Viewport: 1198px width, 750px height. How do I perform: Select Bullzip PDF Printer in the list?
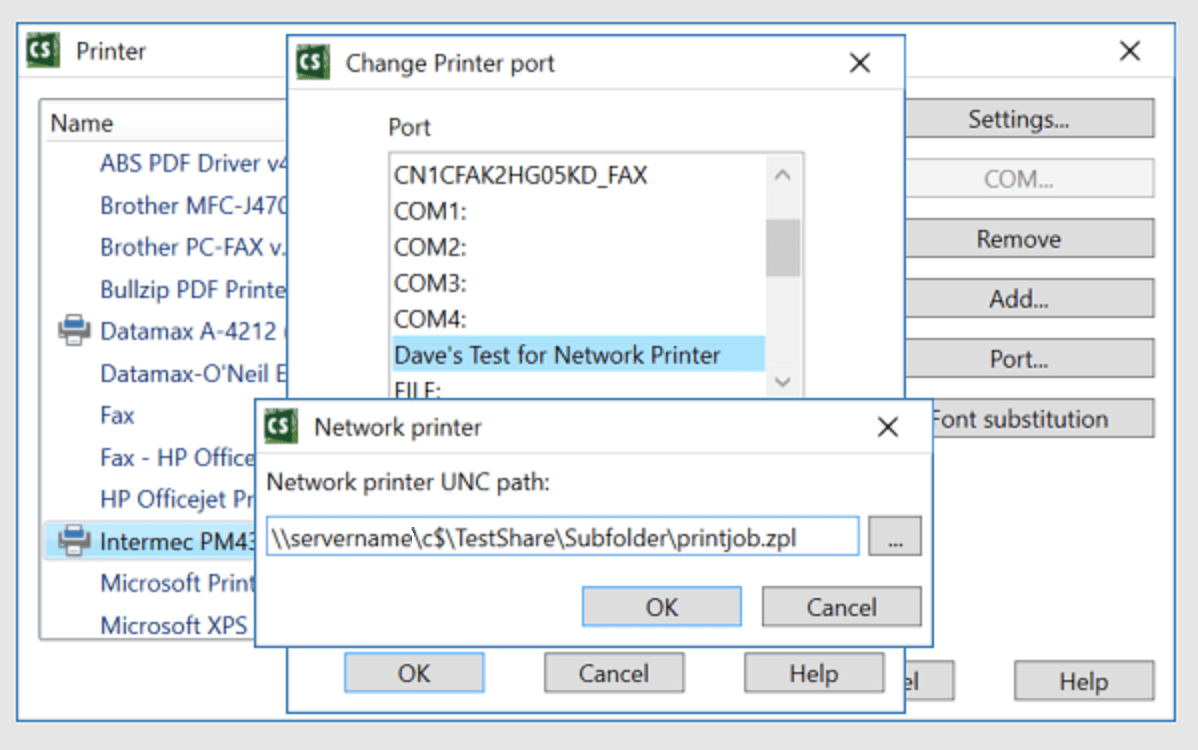click(190, 289)
